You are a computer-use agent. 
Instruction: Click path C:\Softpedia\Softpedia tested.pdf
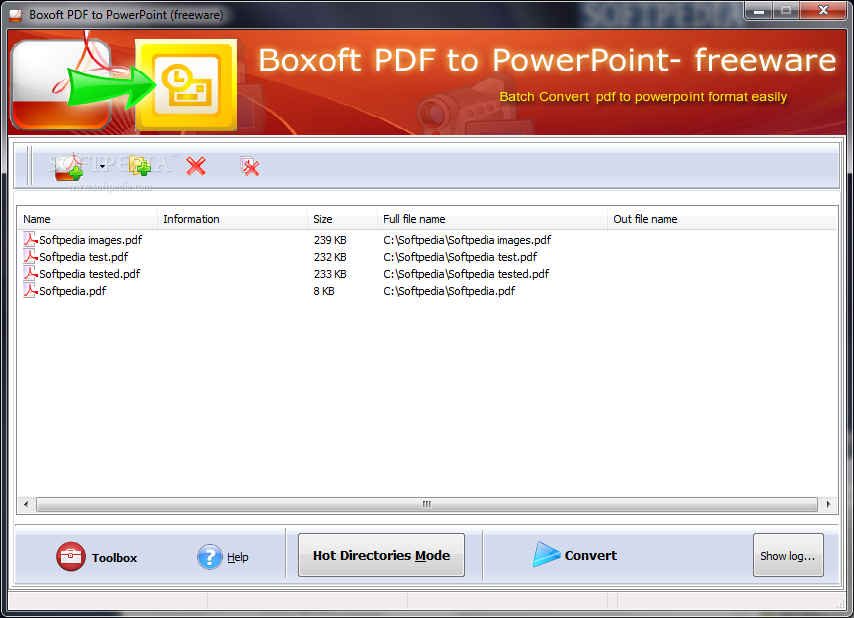click(x=466, y=273)
